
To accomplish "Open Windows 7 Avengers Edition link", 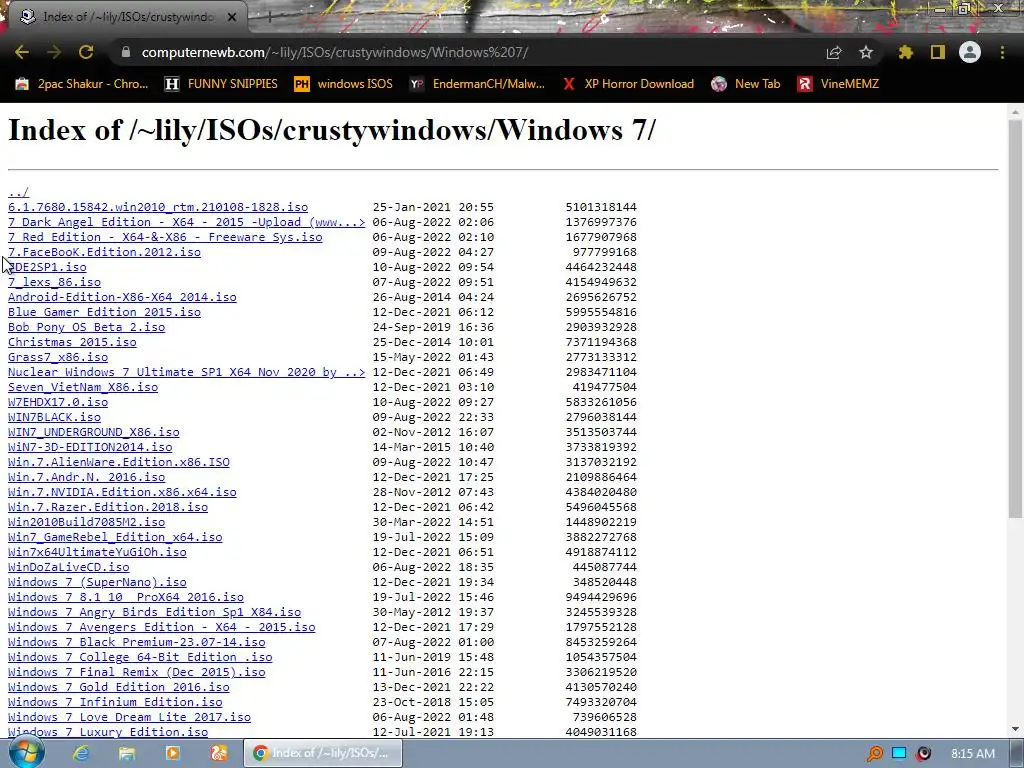I will coord(161,628).
